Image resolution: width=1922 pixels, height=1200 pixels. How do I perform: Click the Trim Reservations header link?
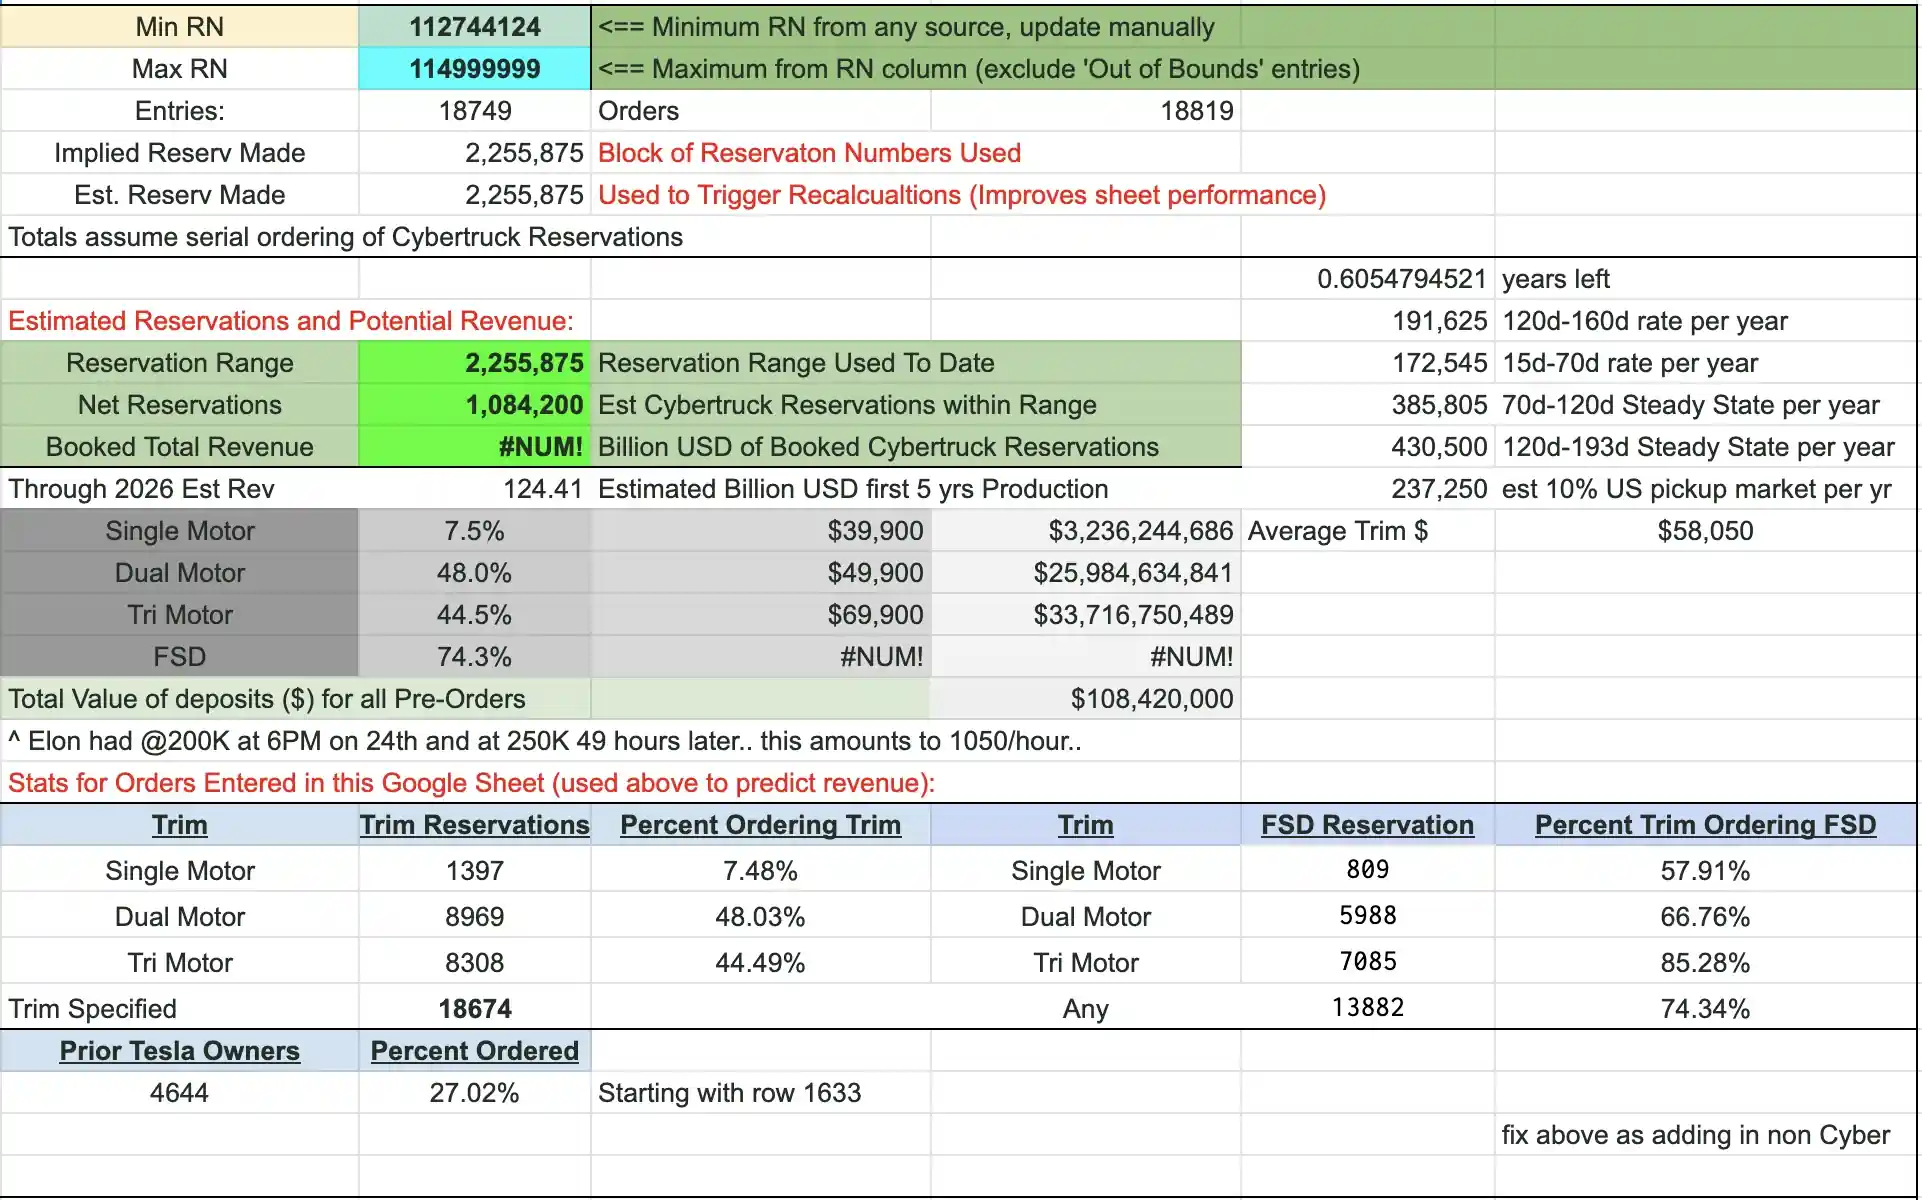pos(474,825)
